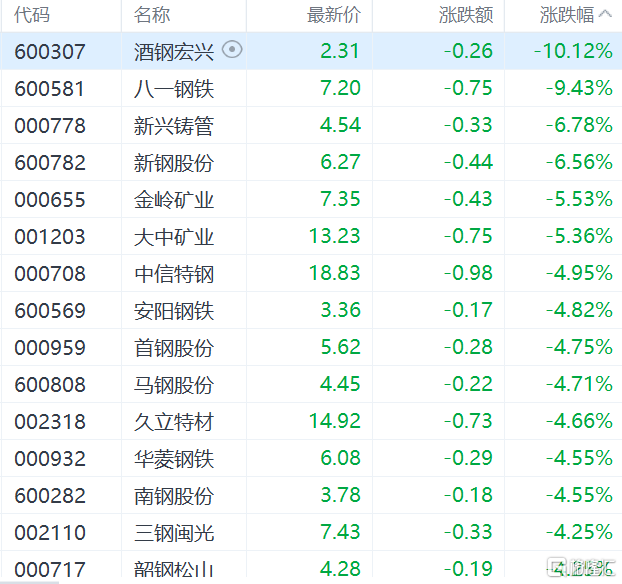Image resolution: width=622 pixels, height=584 pixels.
Task: Open stock 南钢股份
Action: pyautogui.click(x=174, y=496)
